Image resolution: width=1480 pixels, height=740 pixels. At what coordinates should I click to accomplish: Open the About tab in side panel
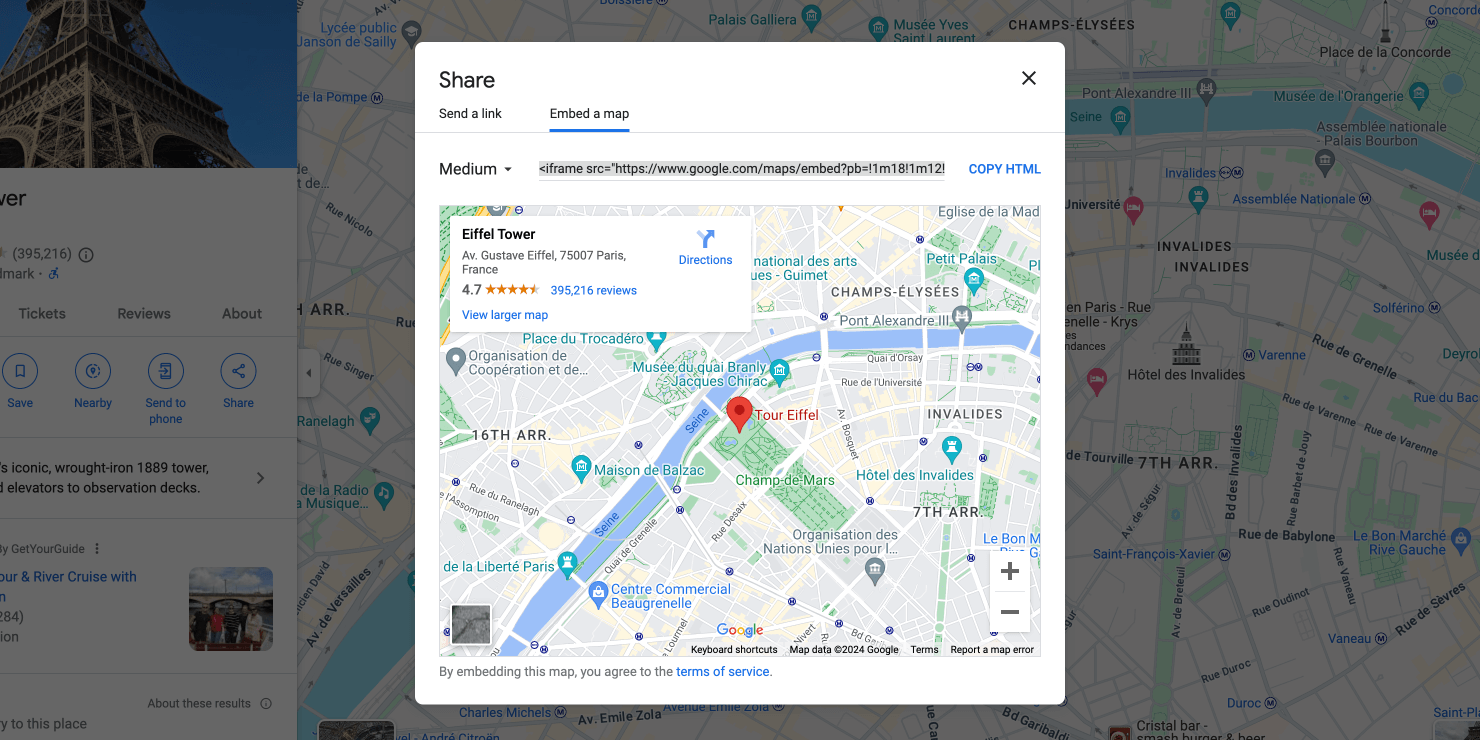pyautogui.click(x=242, y=313)
